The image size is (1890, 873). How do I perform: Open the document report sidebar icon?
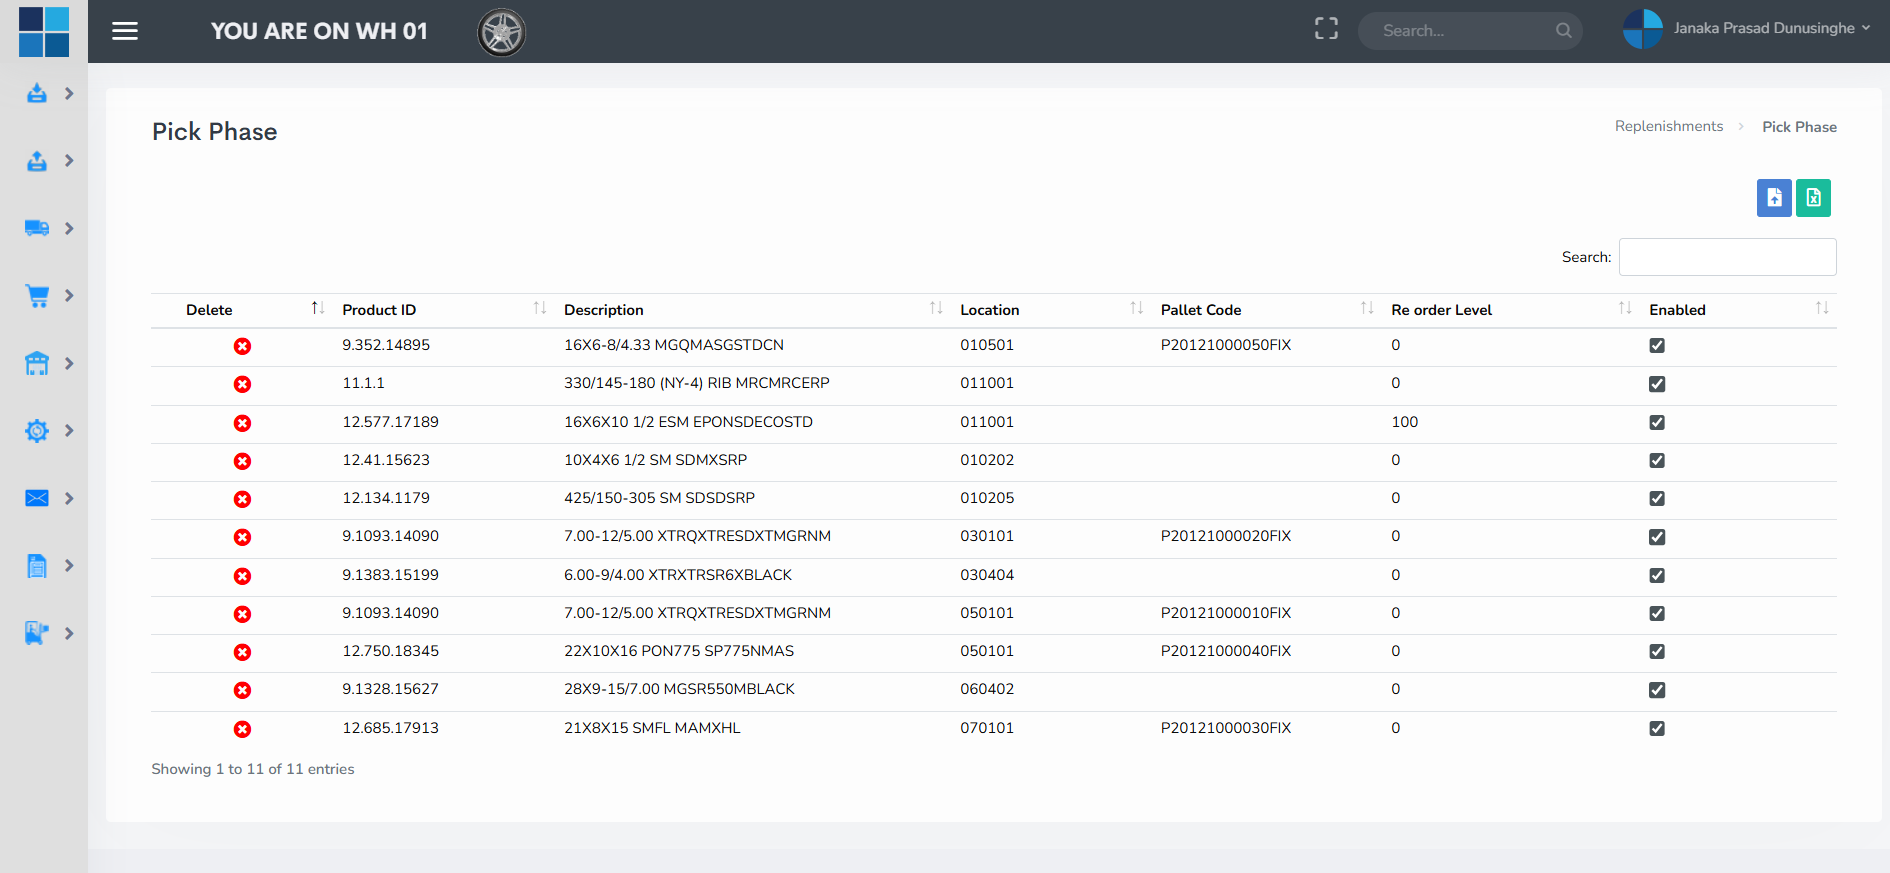[x=37, y=566]
